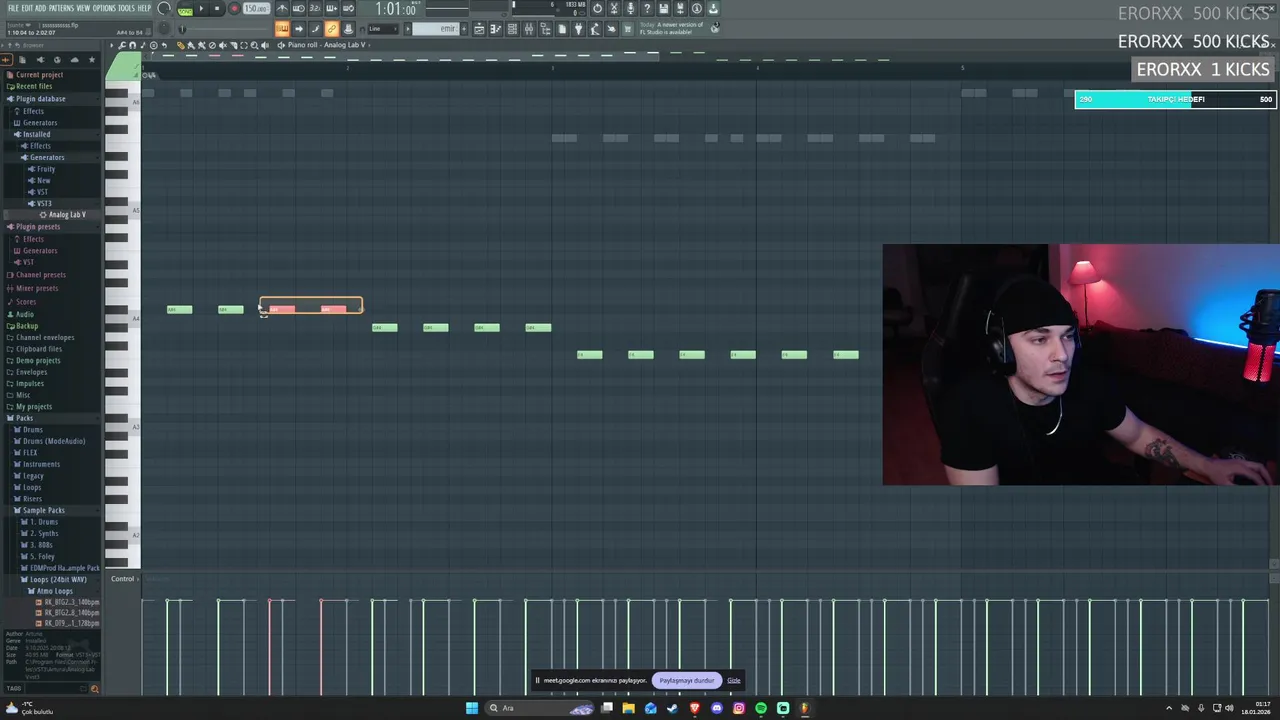Collapse 'Plugin database' folder
Screen dimensions: 1280x720
tap(40, 99)
